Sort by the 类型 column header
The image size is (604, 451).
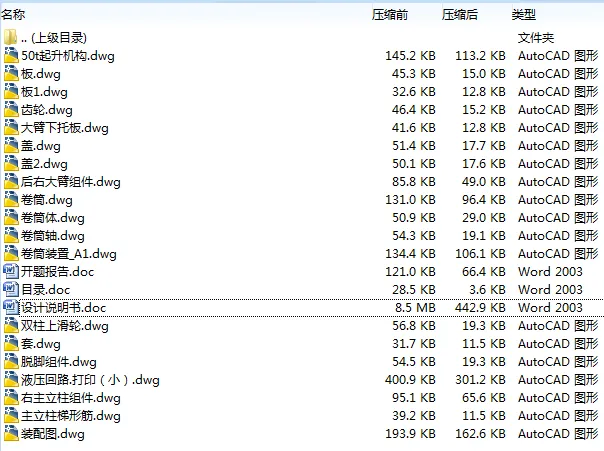click(x=523, y=15)
